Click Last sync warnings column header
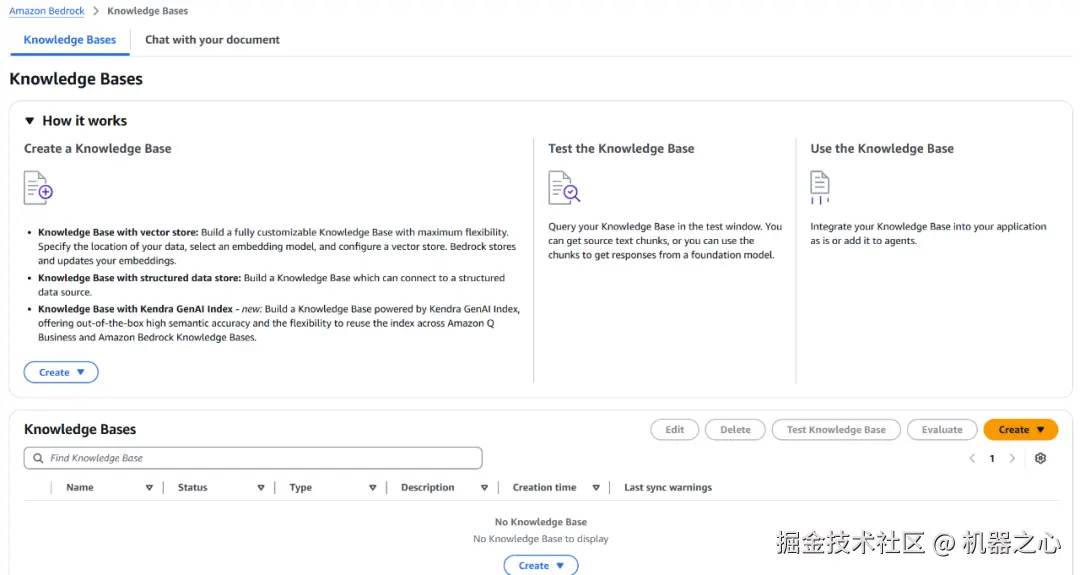This screenshot has width=1080, height=575. click(667, 488)
